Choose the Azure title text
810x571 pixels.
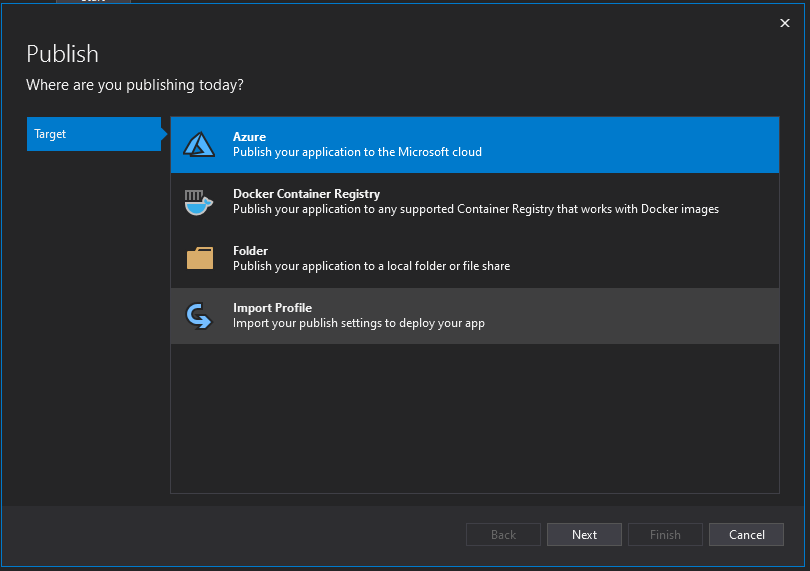coord(250,137)
